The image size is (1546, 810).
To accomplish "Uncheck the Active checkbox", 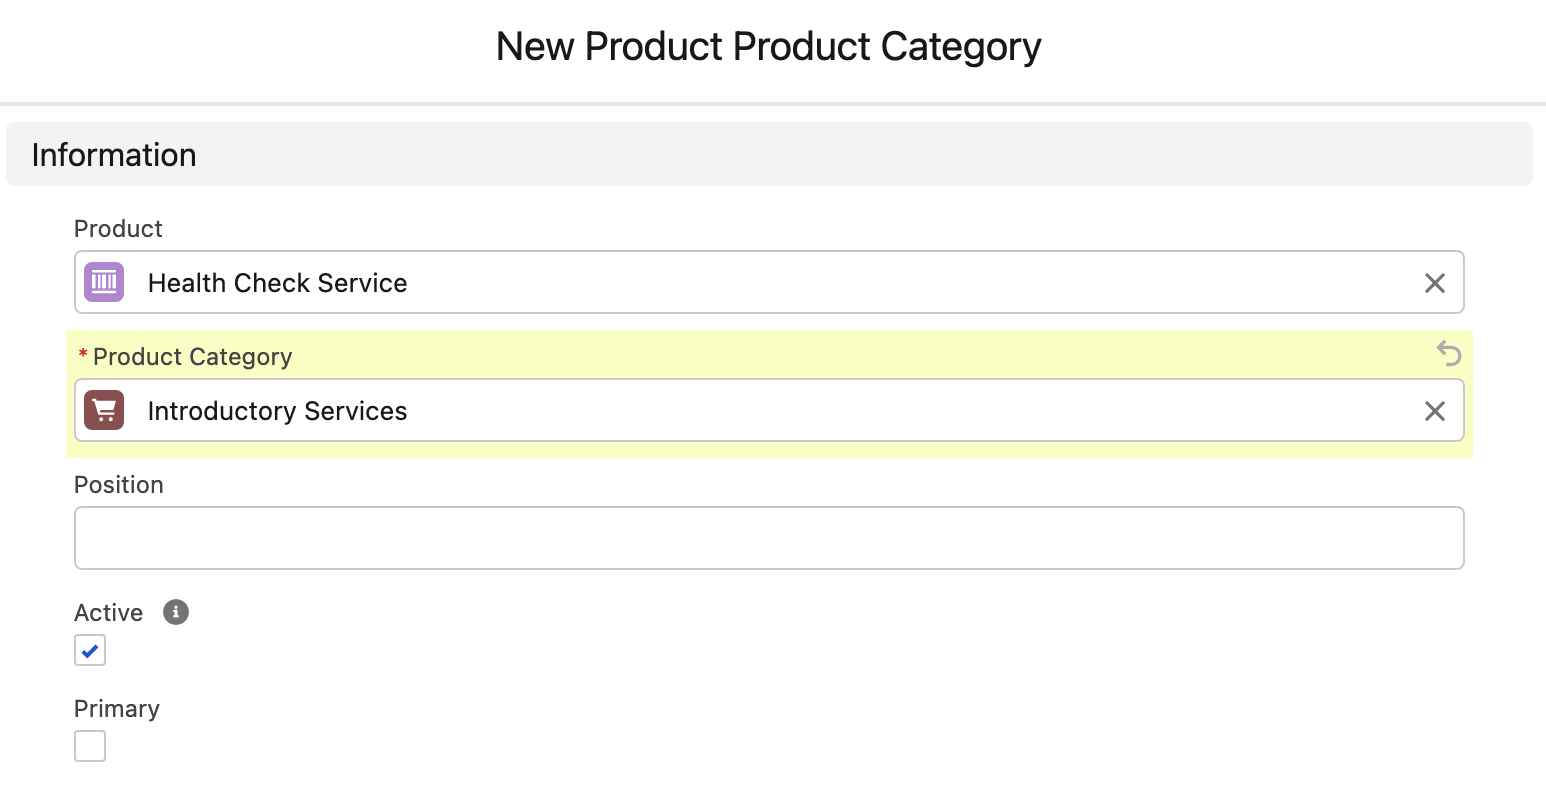I will [90, 651].
